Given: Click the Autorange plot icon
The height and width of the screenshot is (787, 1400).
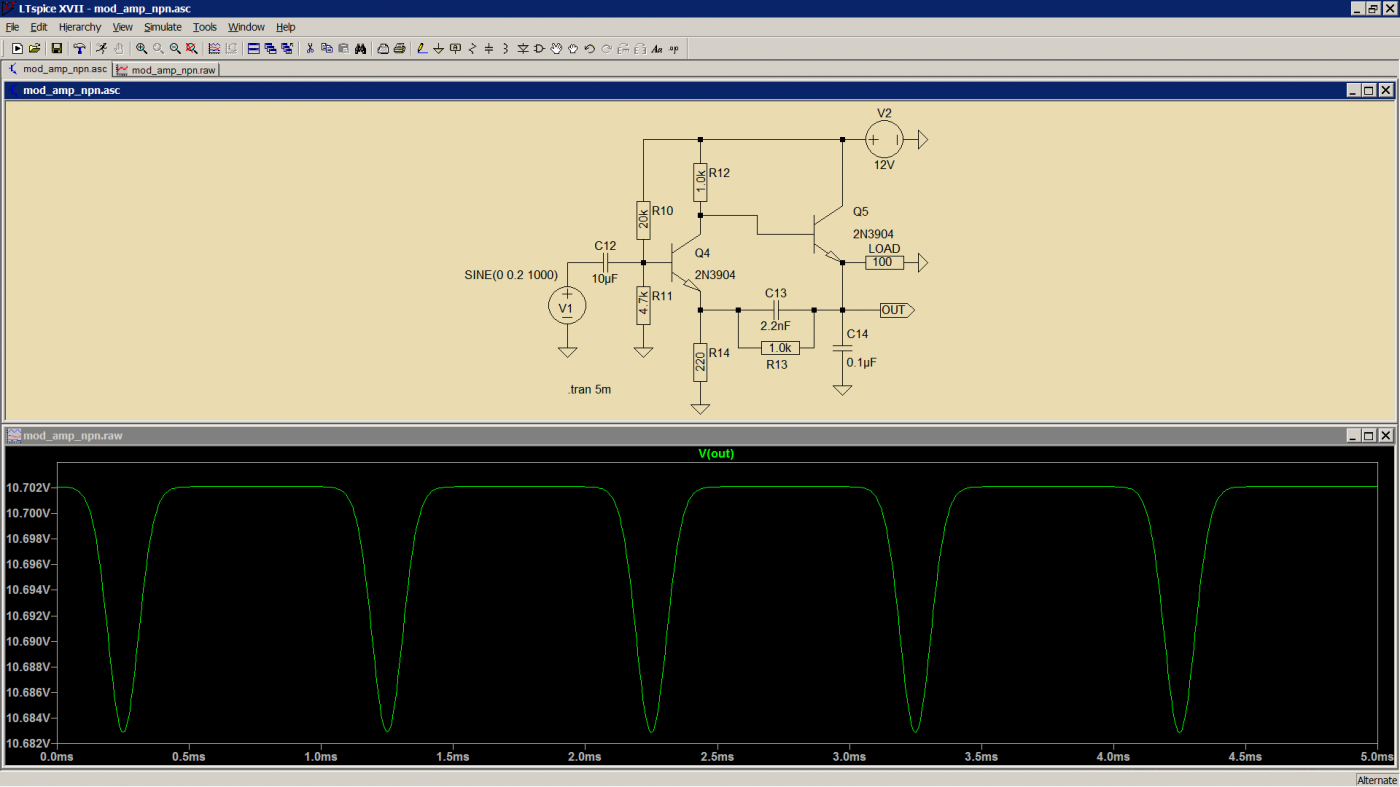Looking at the screenshot, I should coord(214,48).
